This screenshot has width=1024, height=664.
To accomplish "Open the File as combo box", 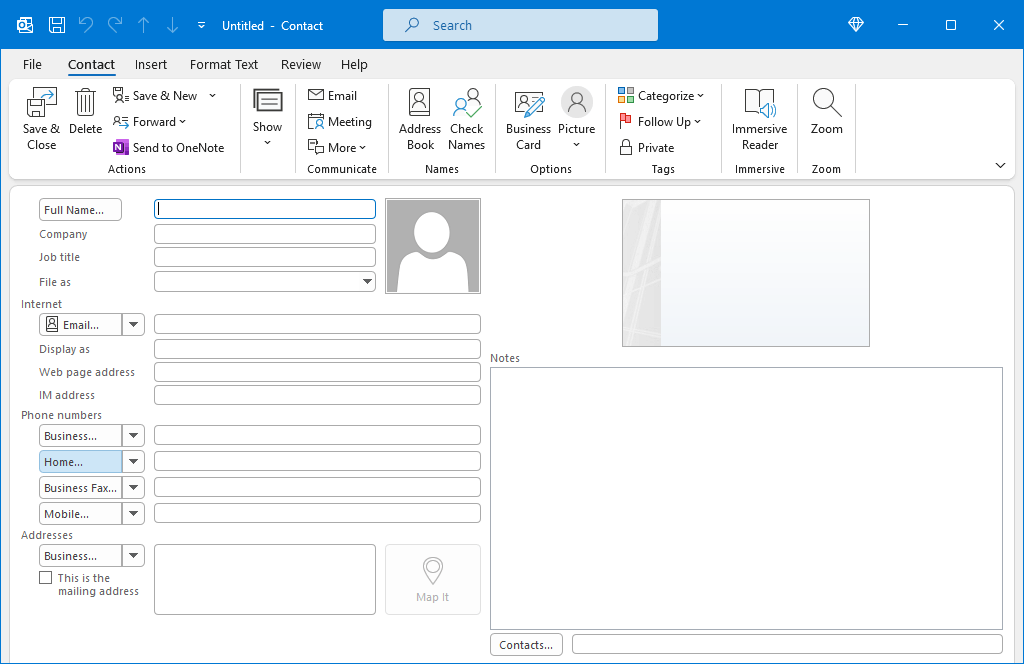I will [264, 281].
